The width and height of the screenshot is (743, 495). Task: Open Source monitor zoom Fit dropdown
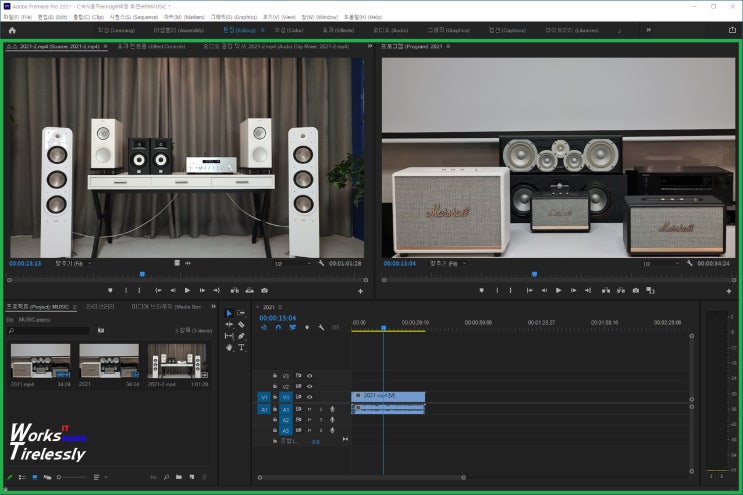tap(74, 263)
